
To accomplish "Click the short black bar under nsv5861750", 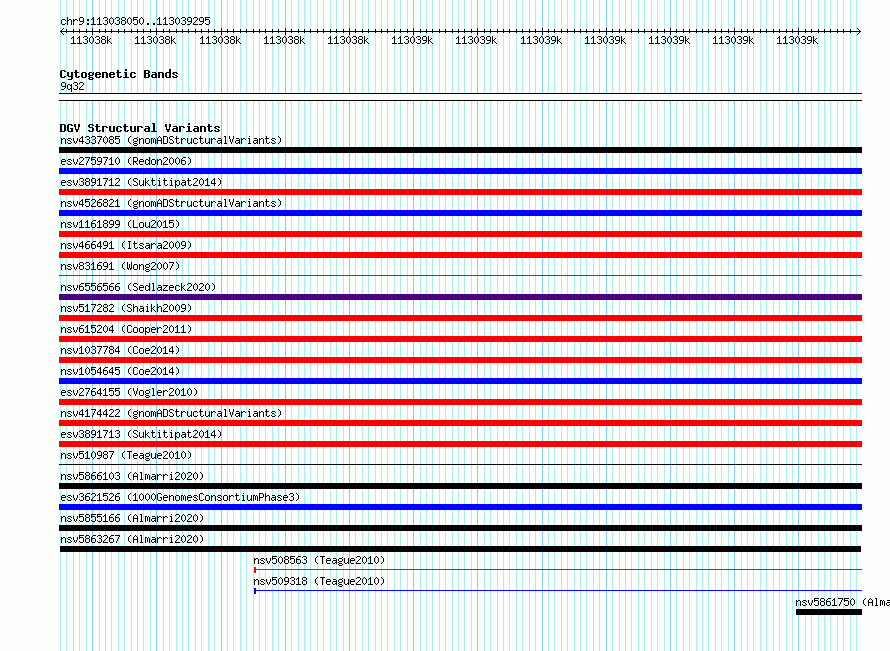I will (829, 612).
